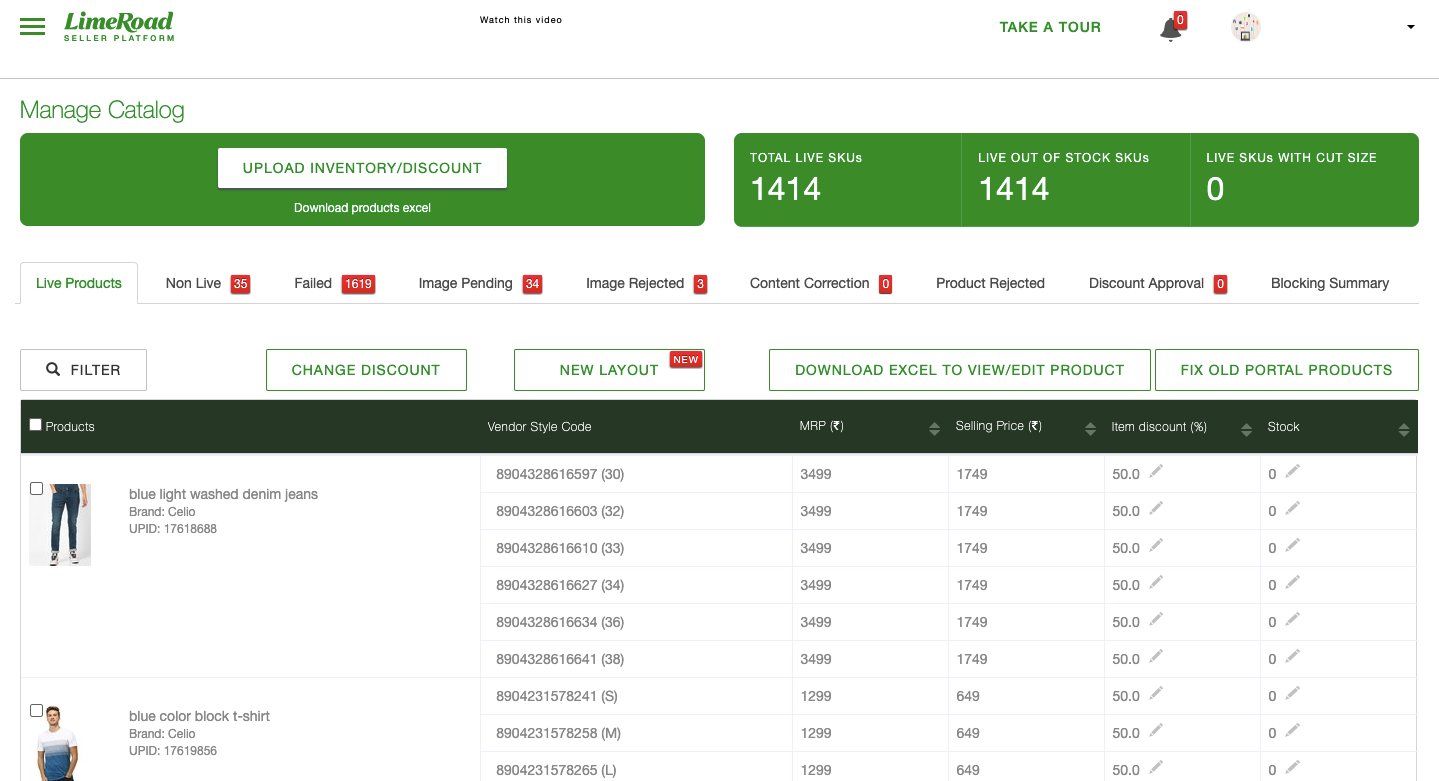Click Download products excel link
Viewport: 1439px width, 781px height.
362,208
